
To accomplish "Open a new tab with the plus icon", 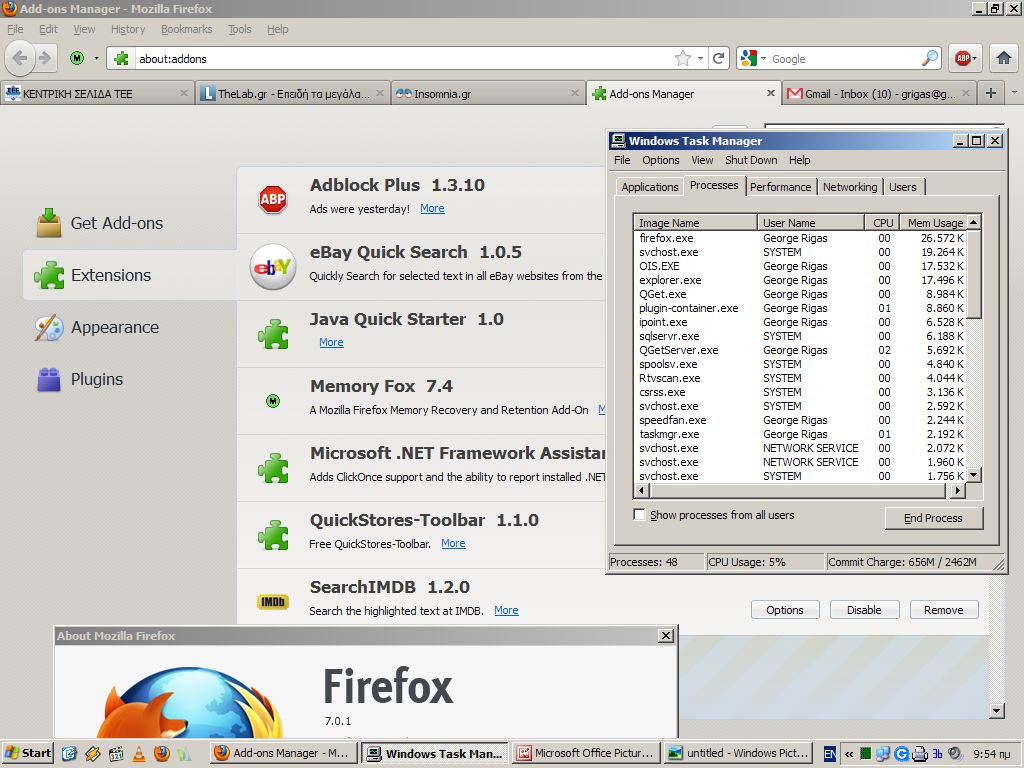I will pos(991,93).
